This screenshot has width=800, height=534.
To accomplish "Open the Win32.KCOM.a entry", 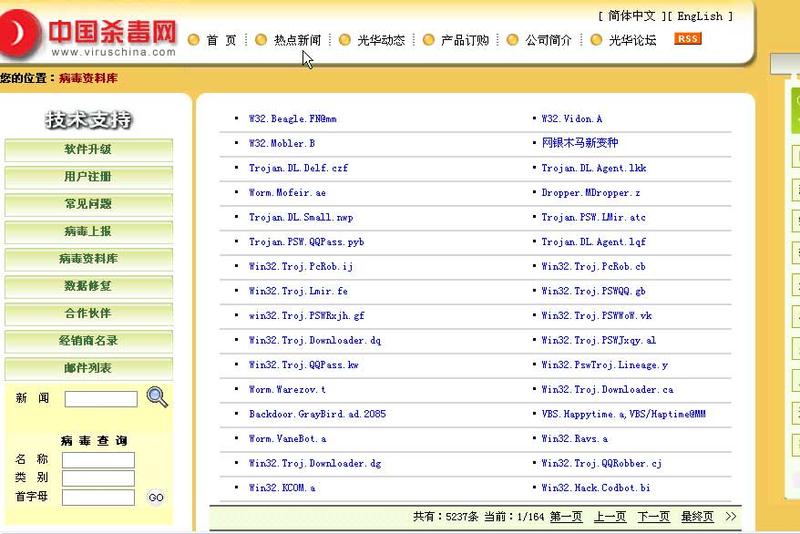I will [x=282, y=488].
